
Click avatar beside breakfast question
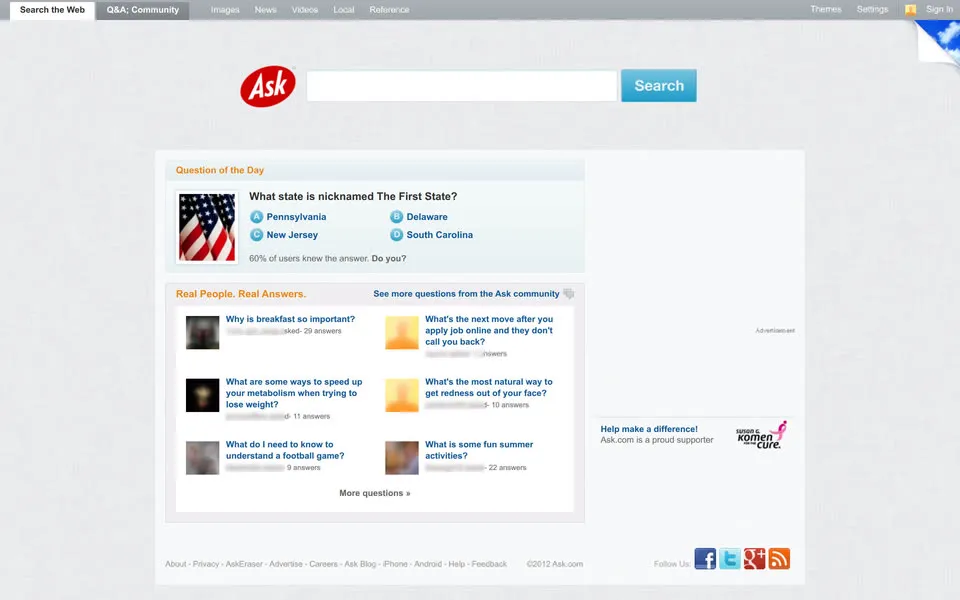coord(203,332)
